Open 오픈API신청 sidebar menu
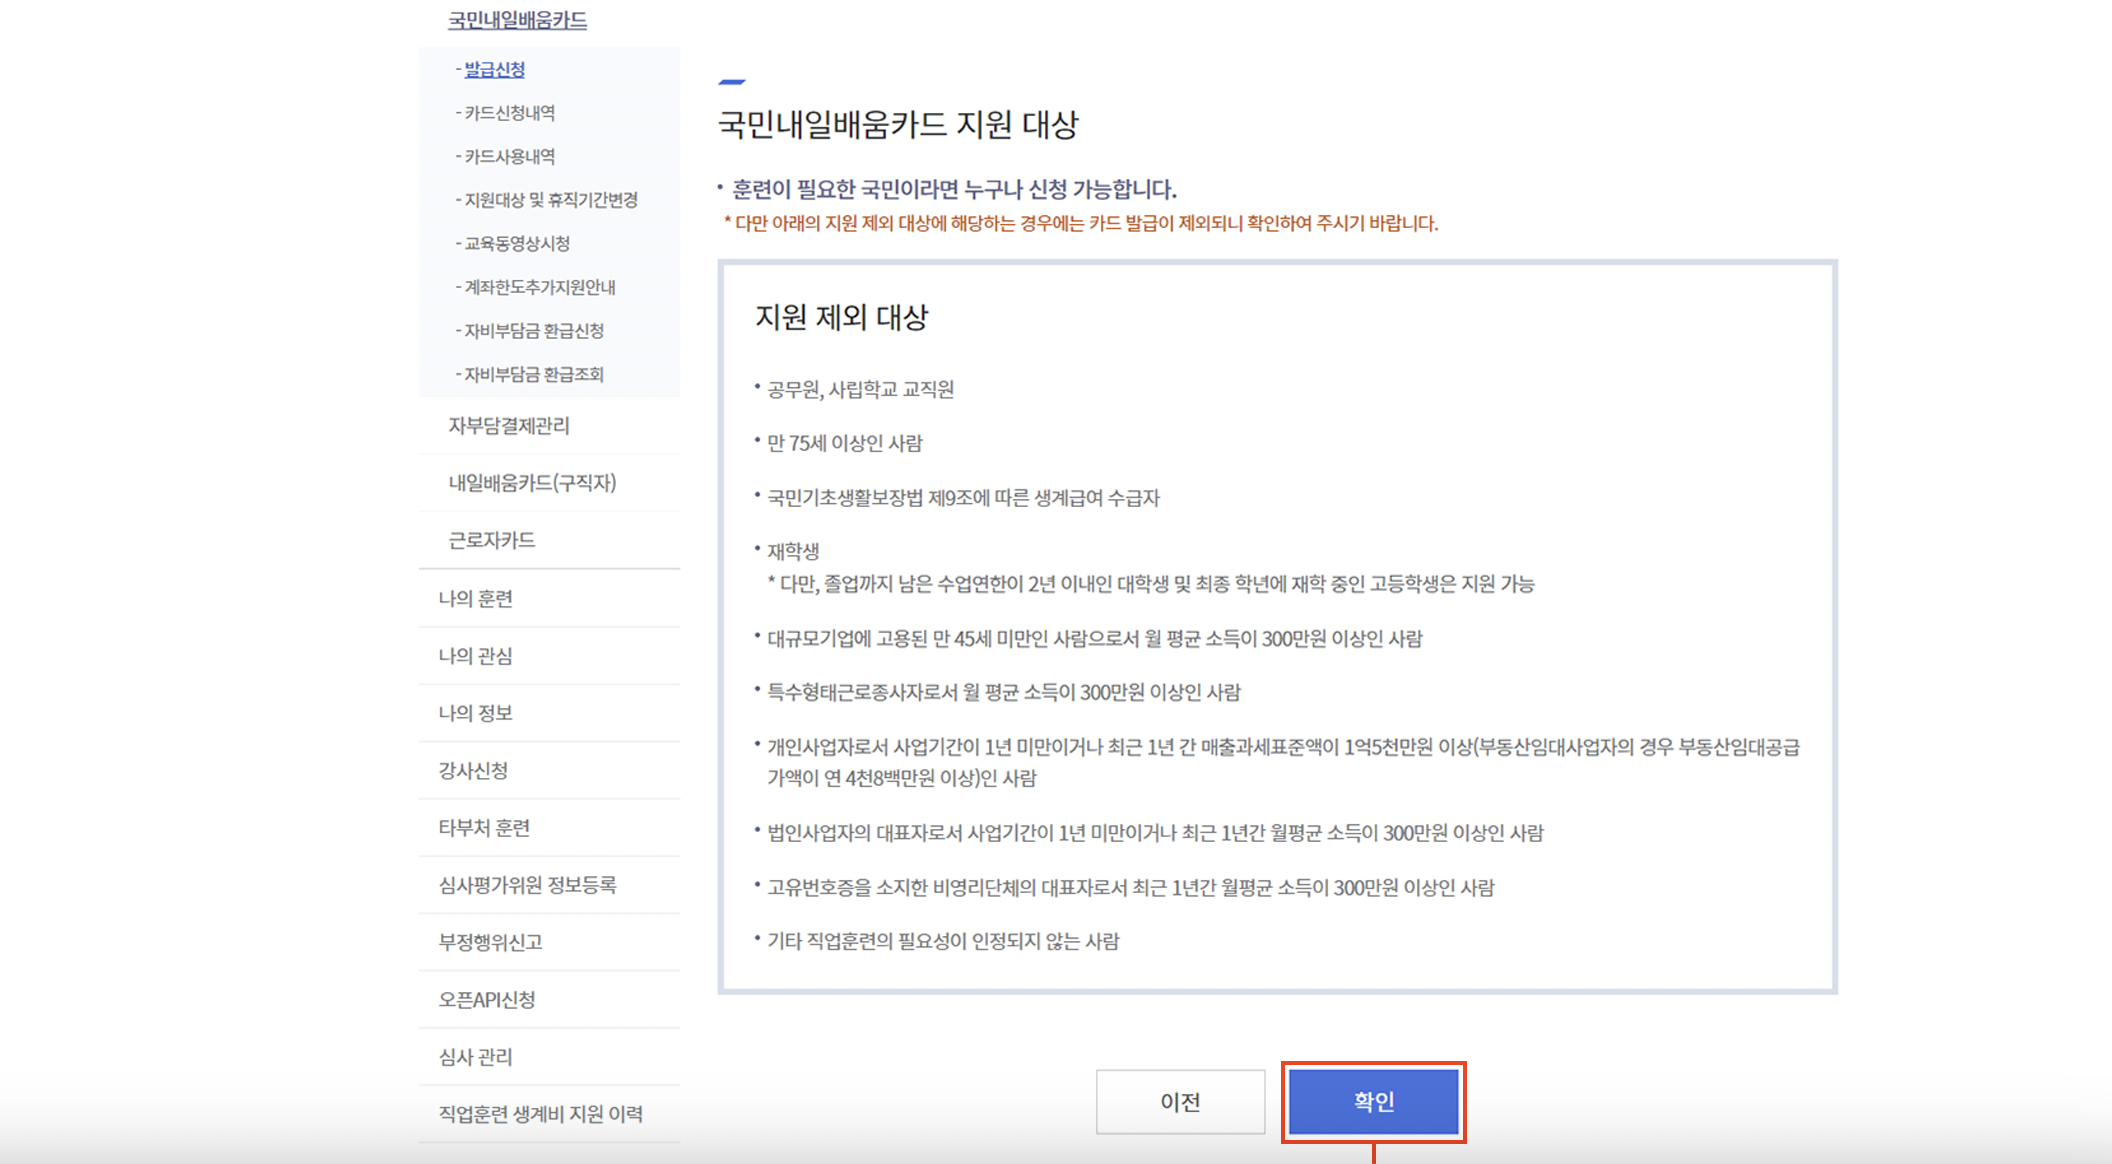The image size is (2112, 1164). (x=487, y=999)
